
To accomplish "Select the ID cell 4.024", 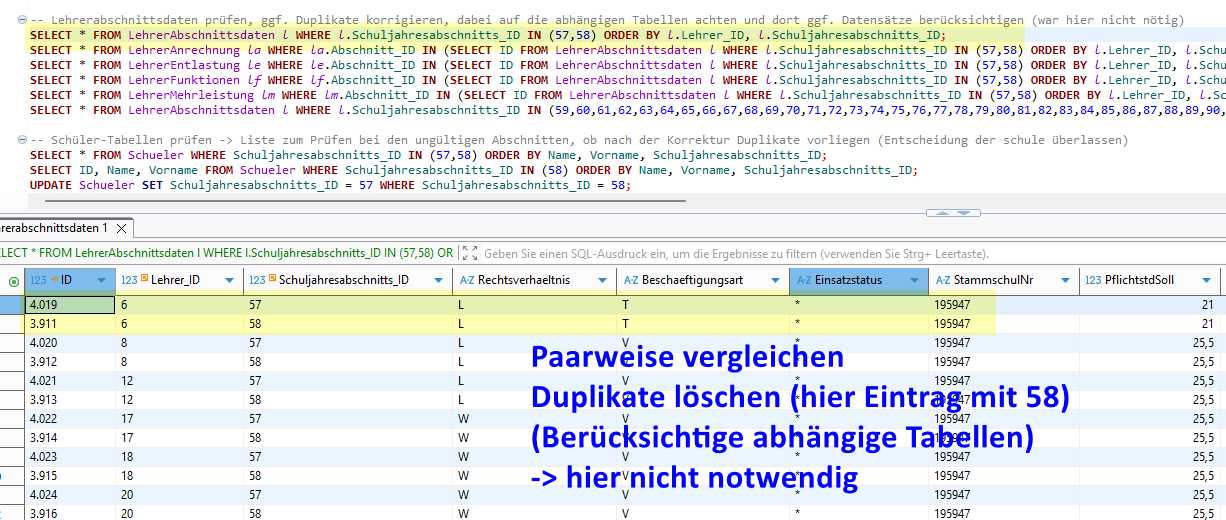I will [70, 494].
